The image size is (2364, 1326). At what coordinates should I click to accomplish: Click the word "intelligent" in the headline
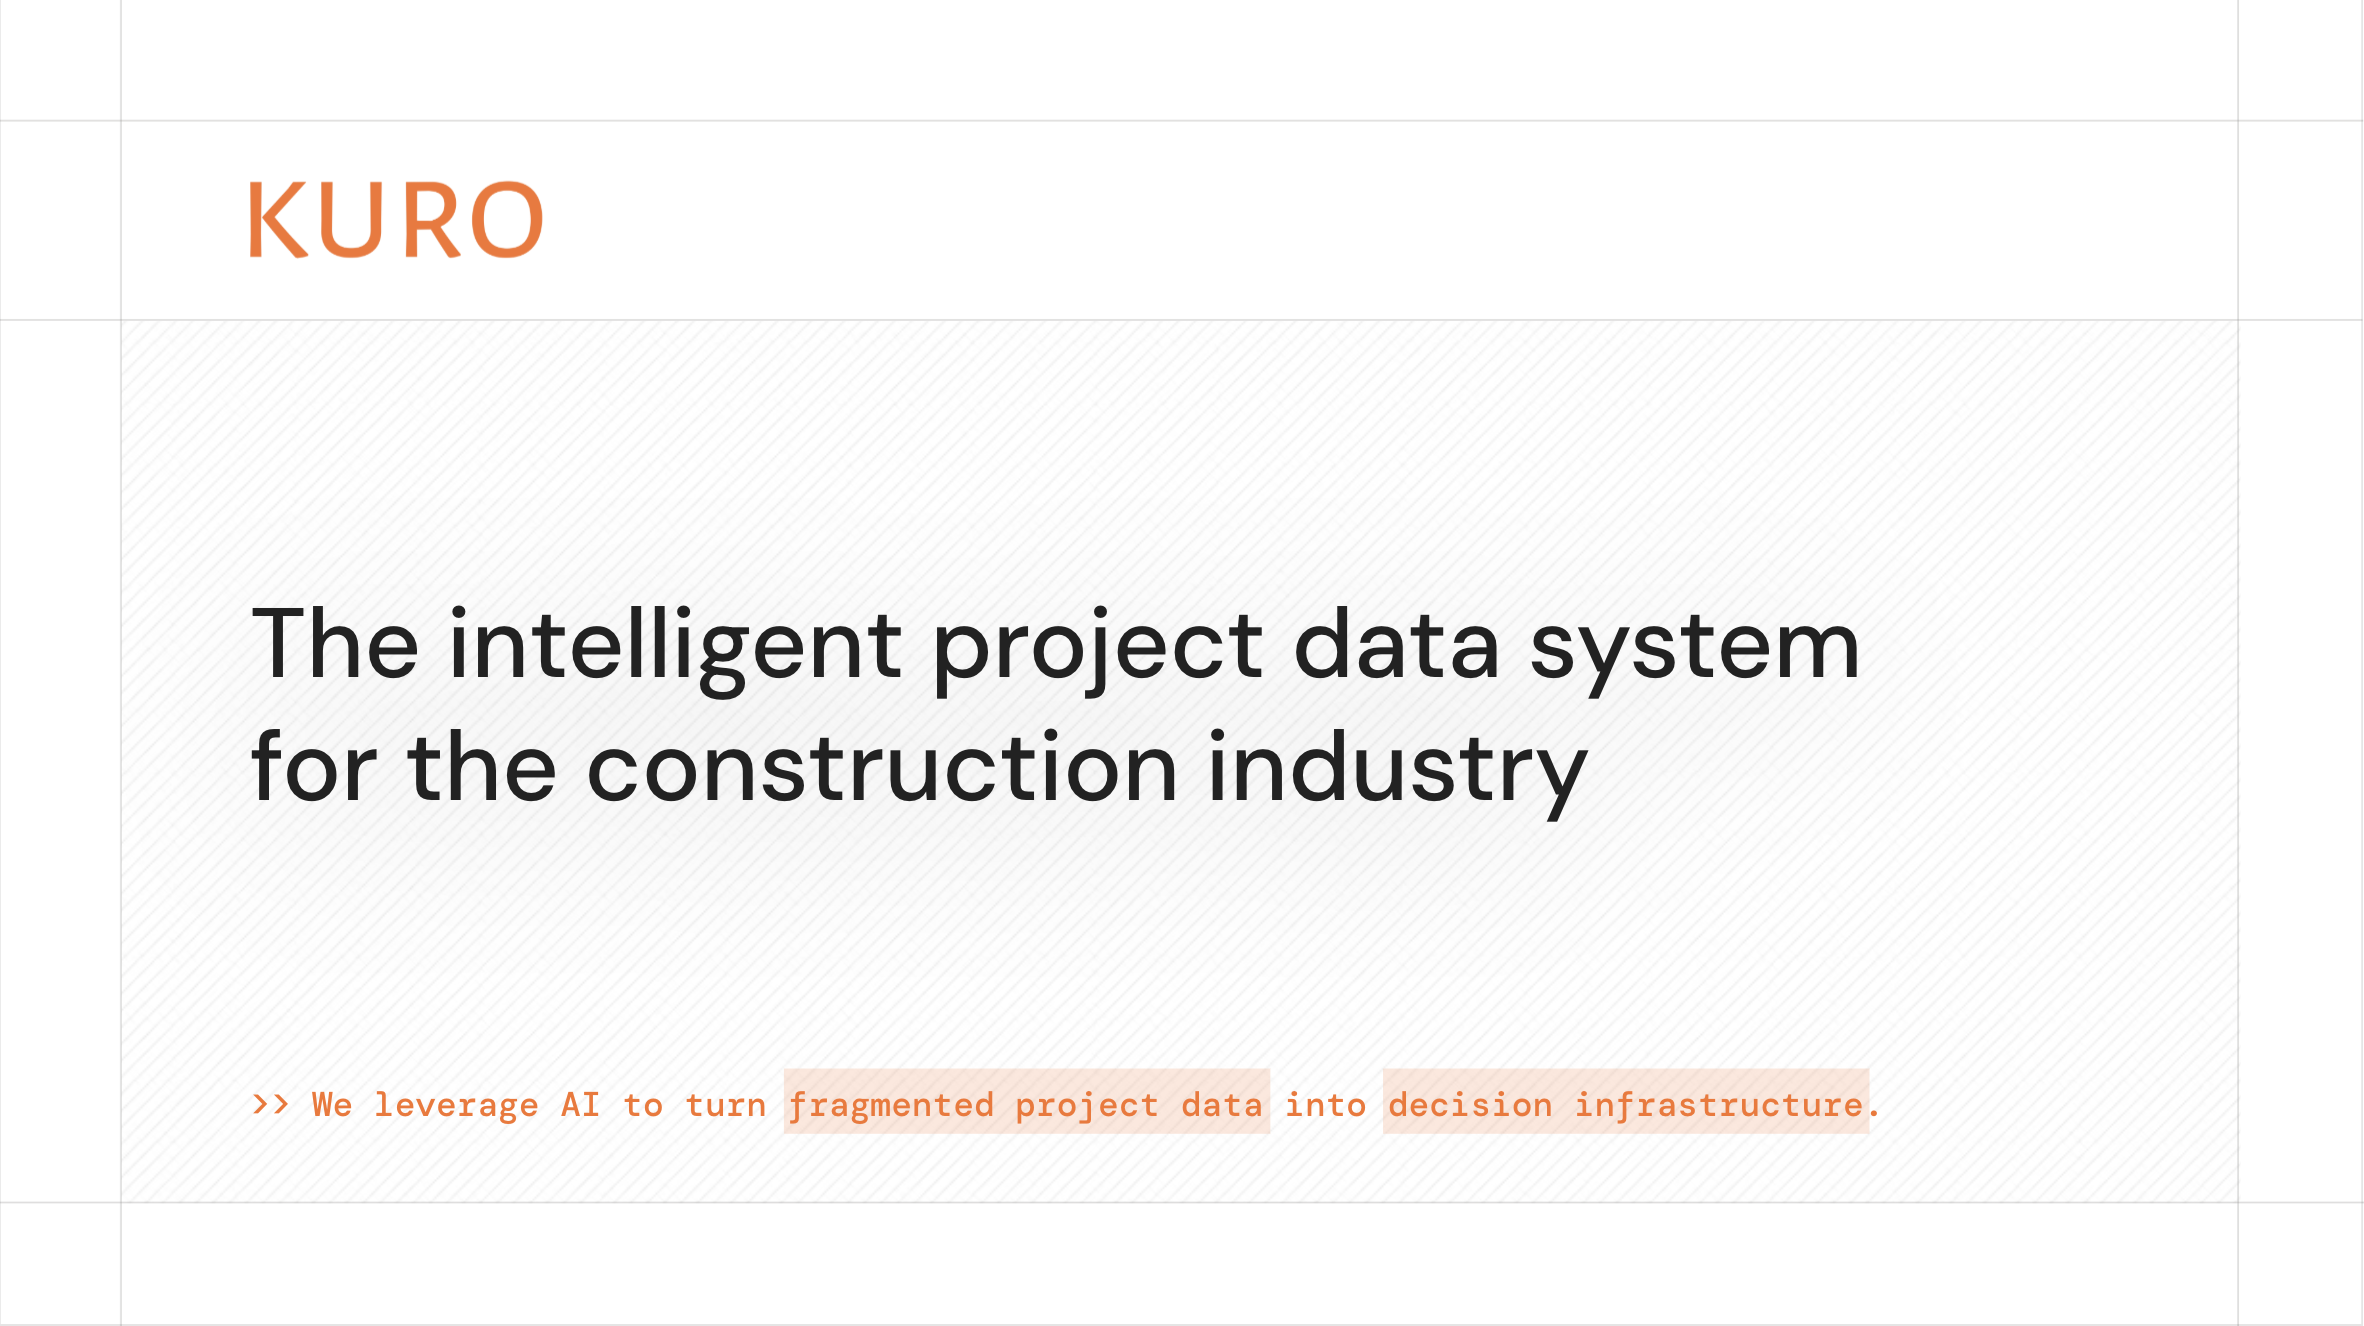tap(675, 646)
